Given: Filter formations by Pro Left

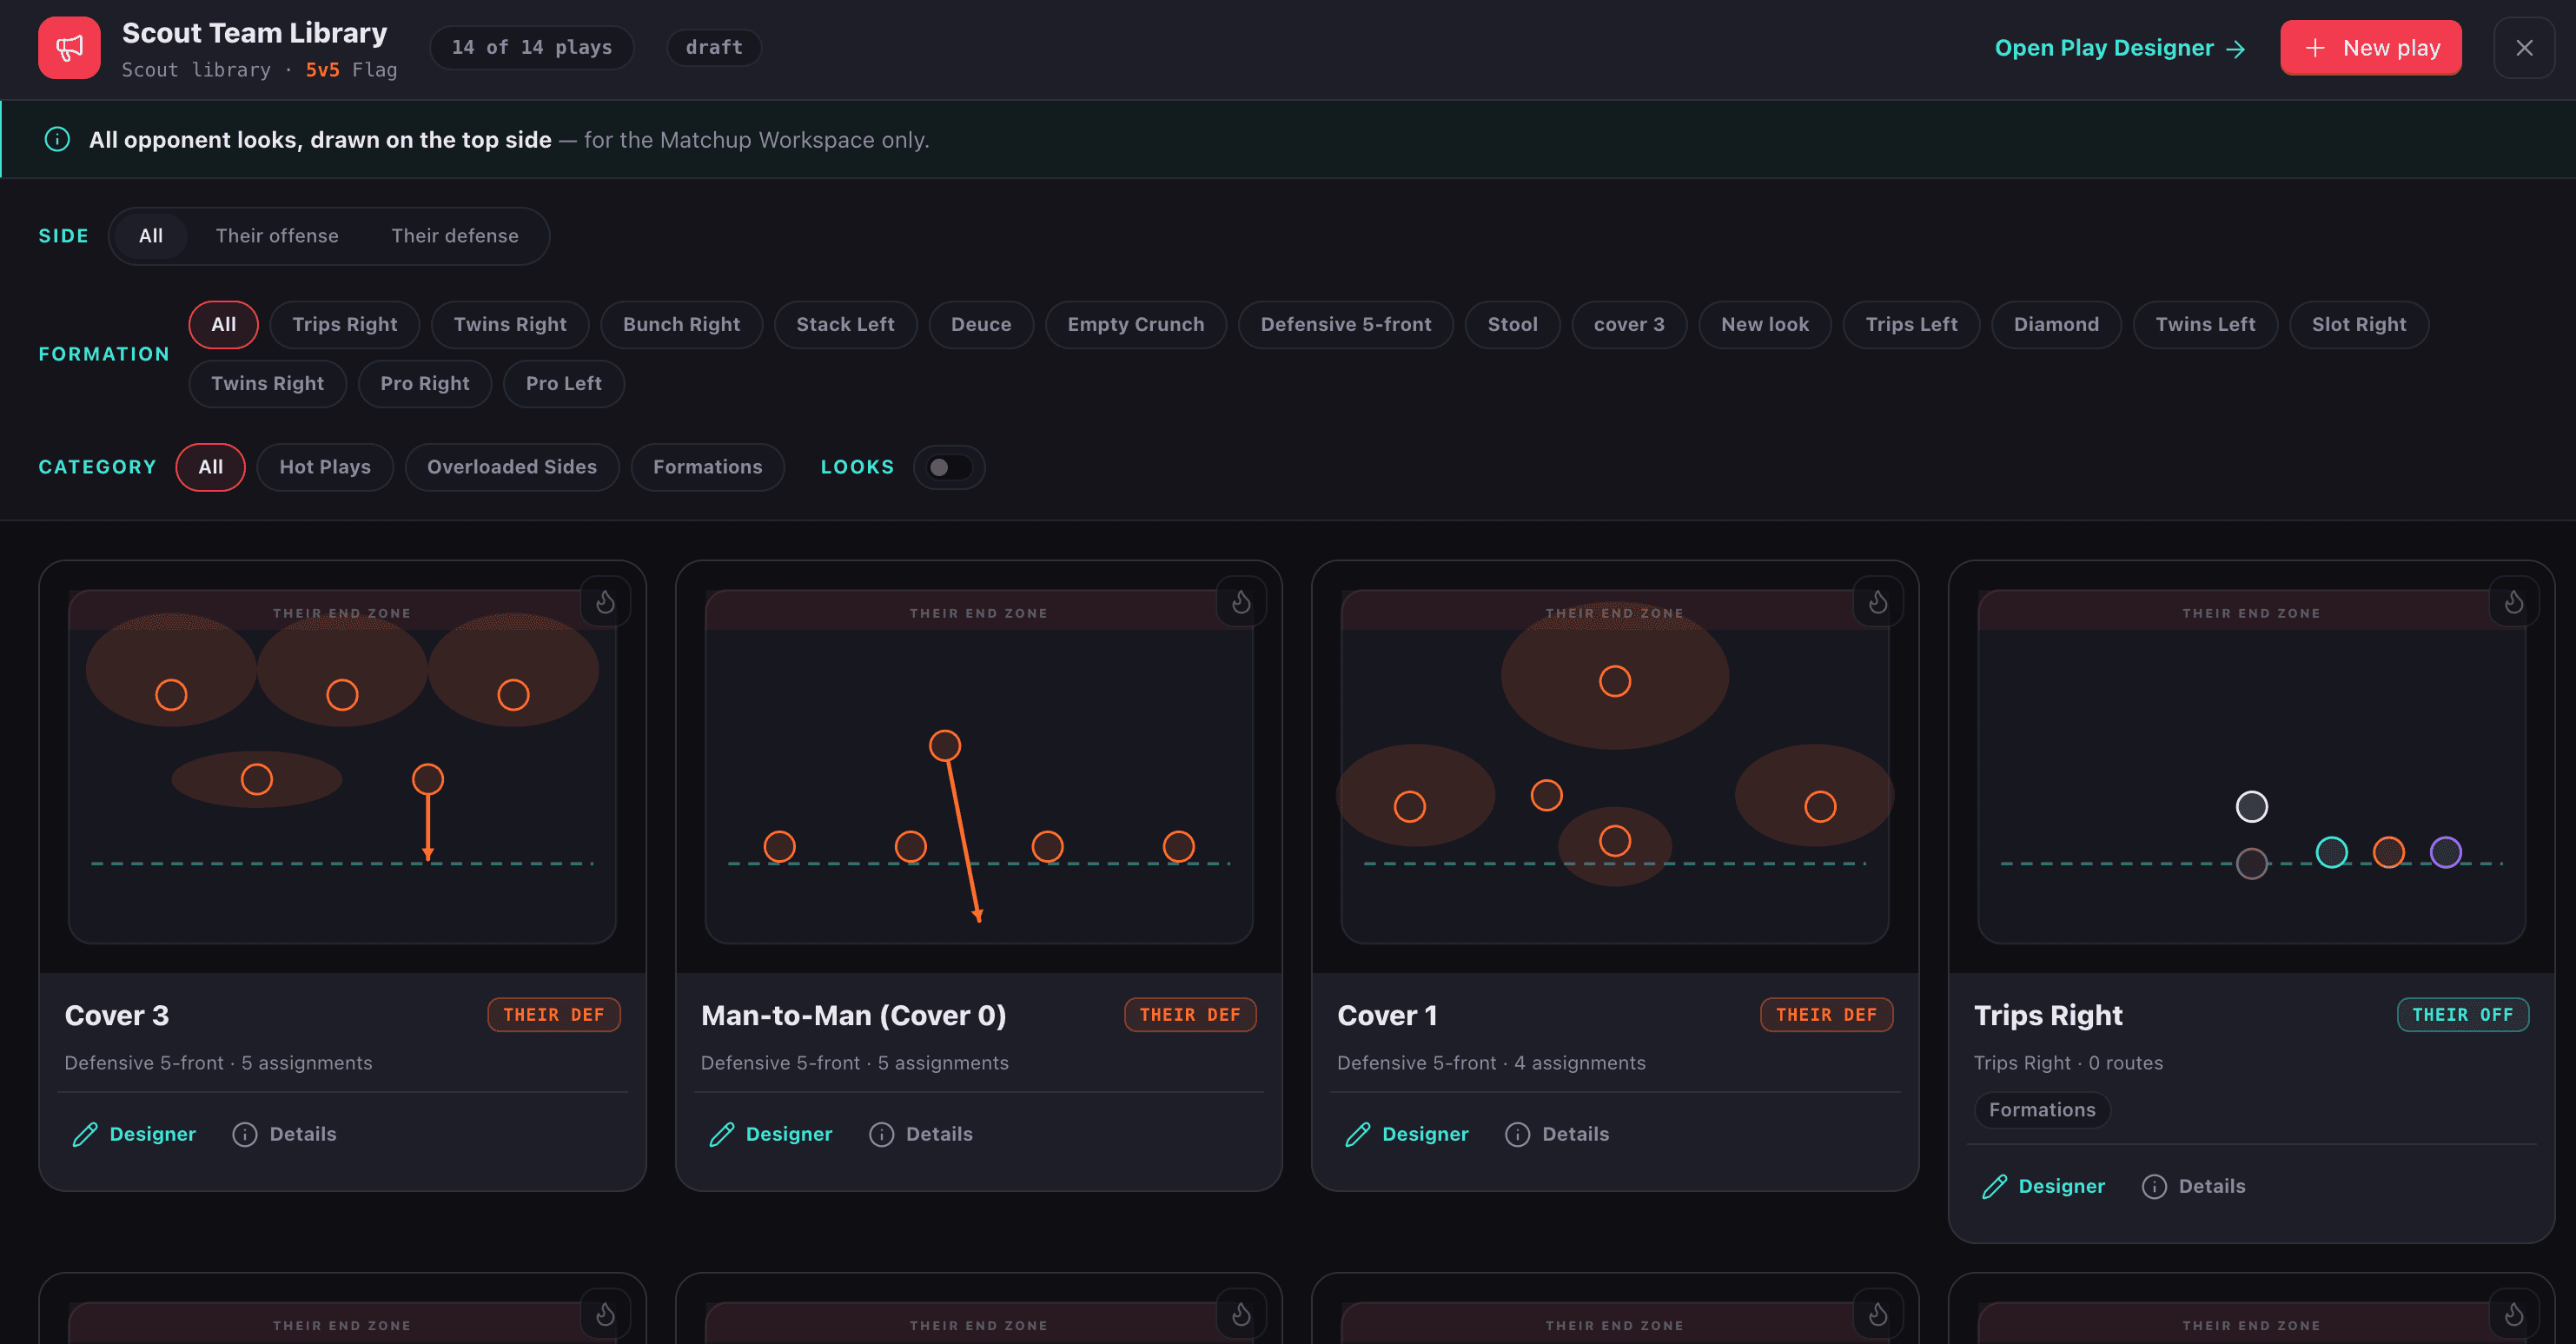Looking at the screenshot, I should click(564, 384).
